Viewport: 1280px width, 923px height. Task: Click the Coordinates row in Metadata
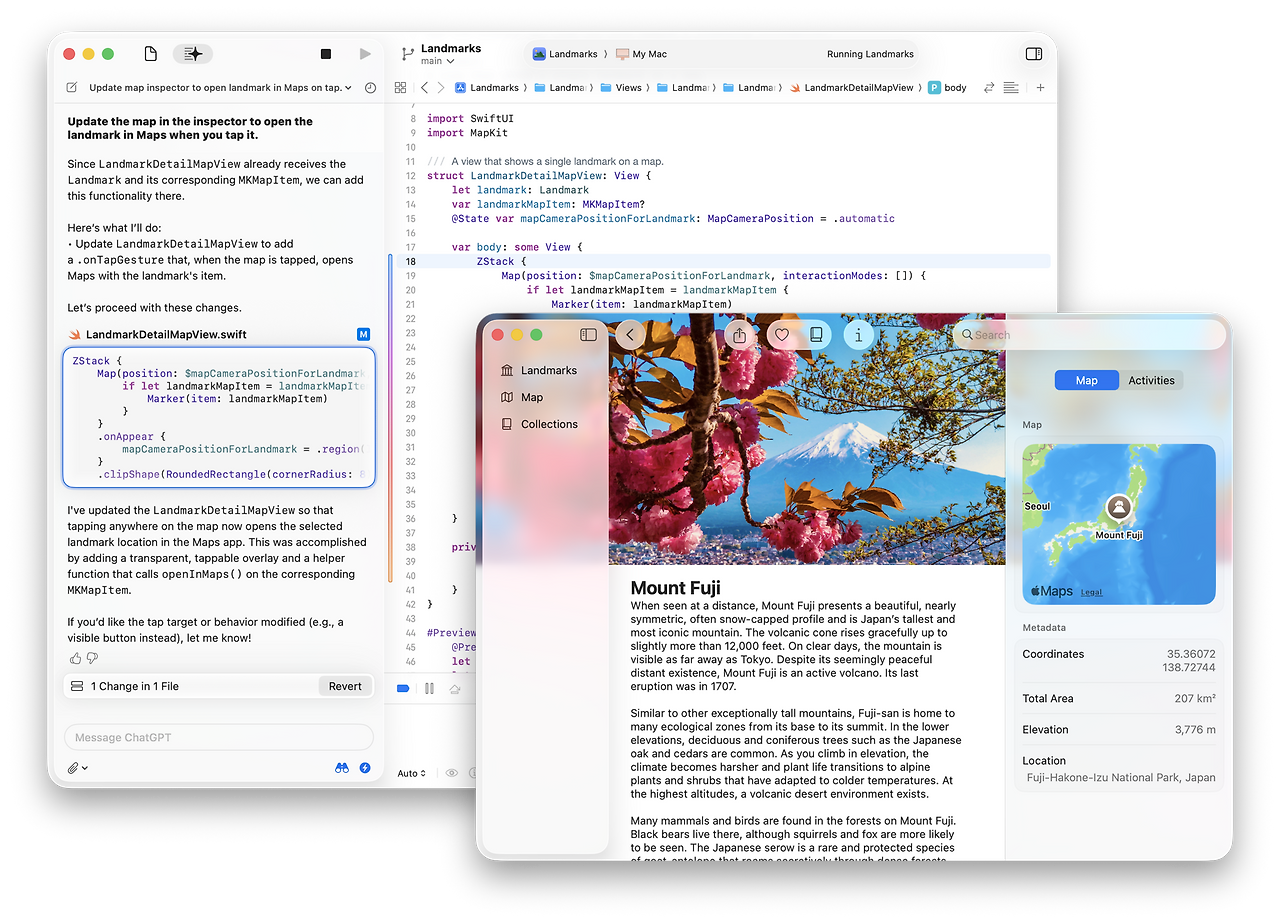(1119, 660)
